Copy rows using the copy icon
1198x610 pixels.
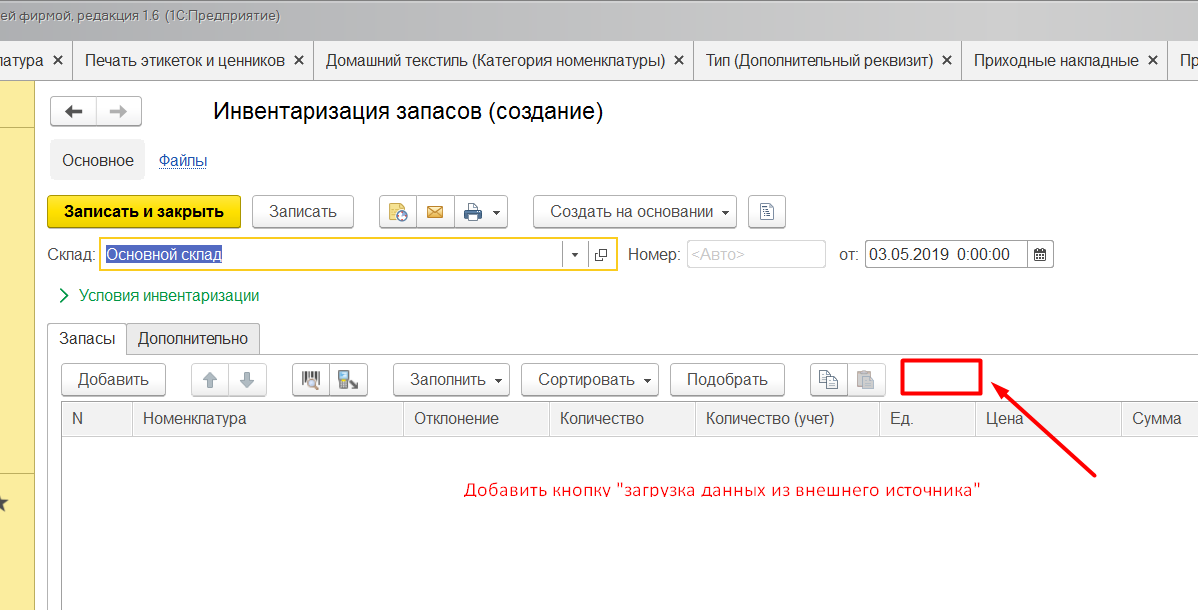(828, 380)
